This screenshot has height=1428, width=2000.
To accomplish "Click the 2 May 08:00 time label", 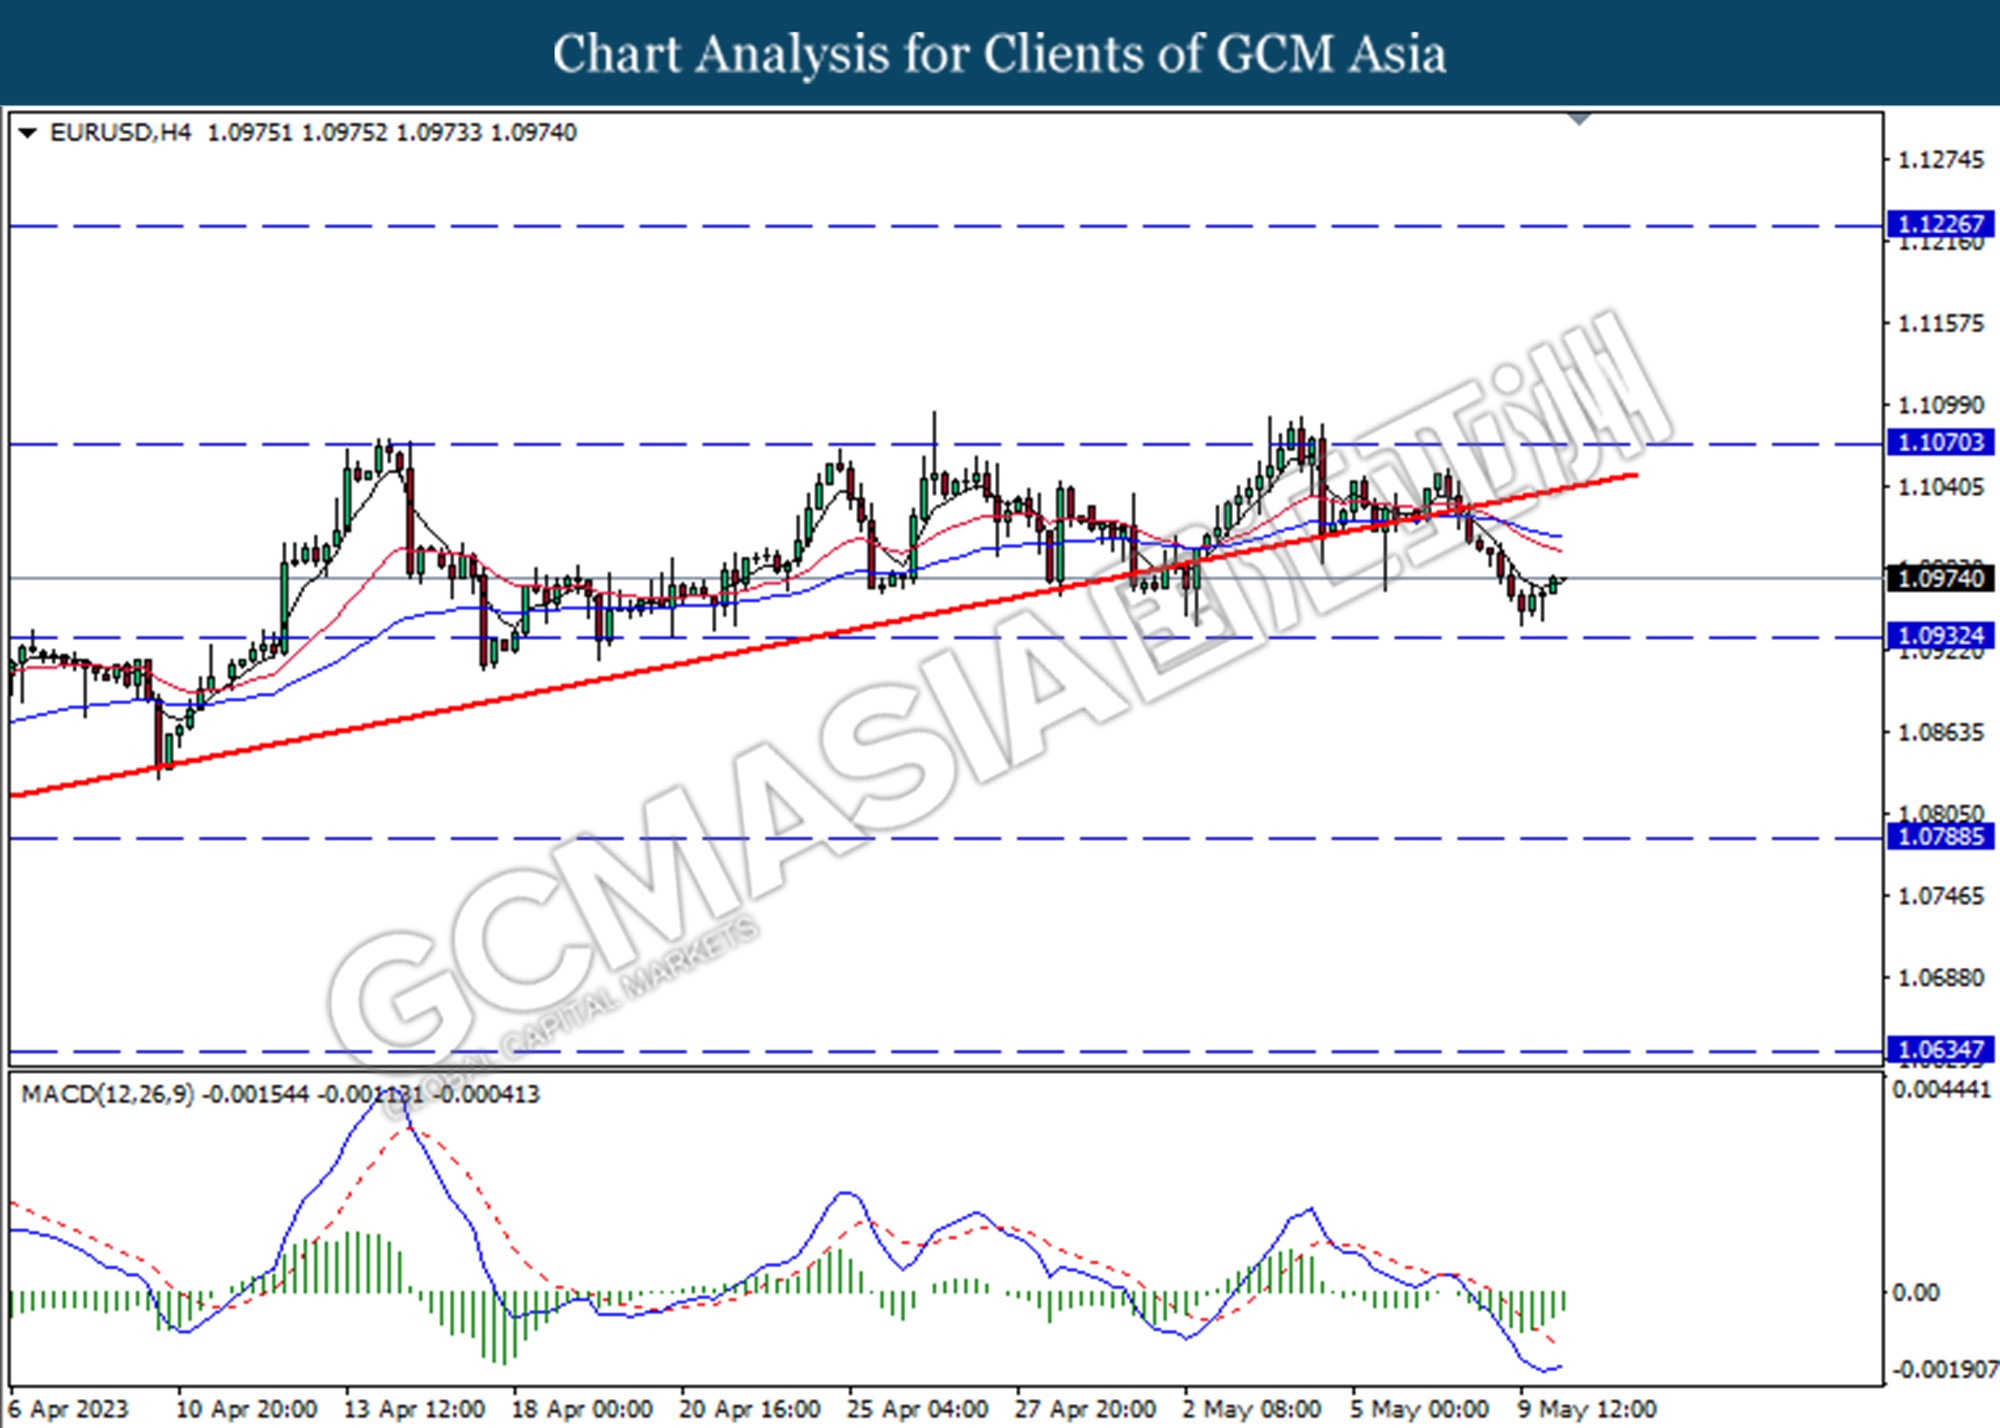I will tap(1252, 1409).
